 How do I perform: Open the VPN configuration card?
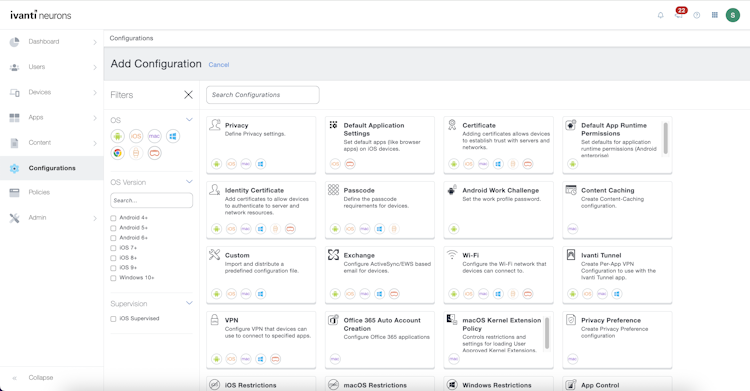[261, 340]
